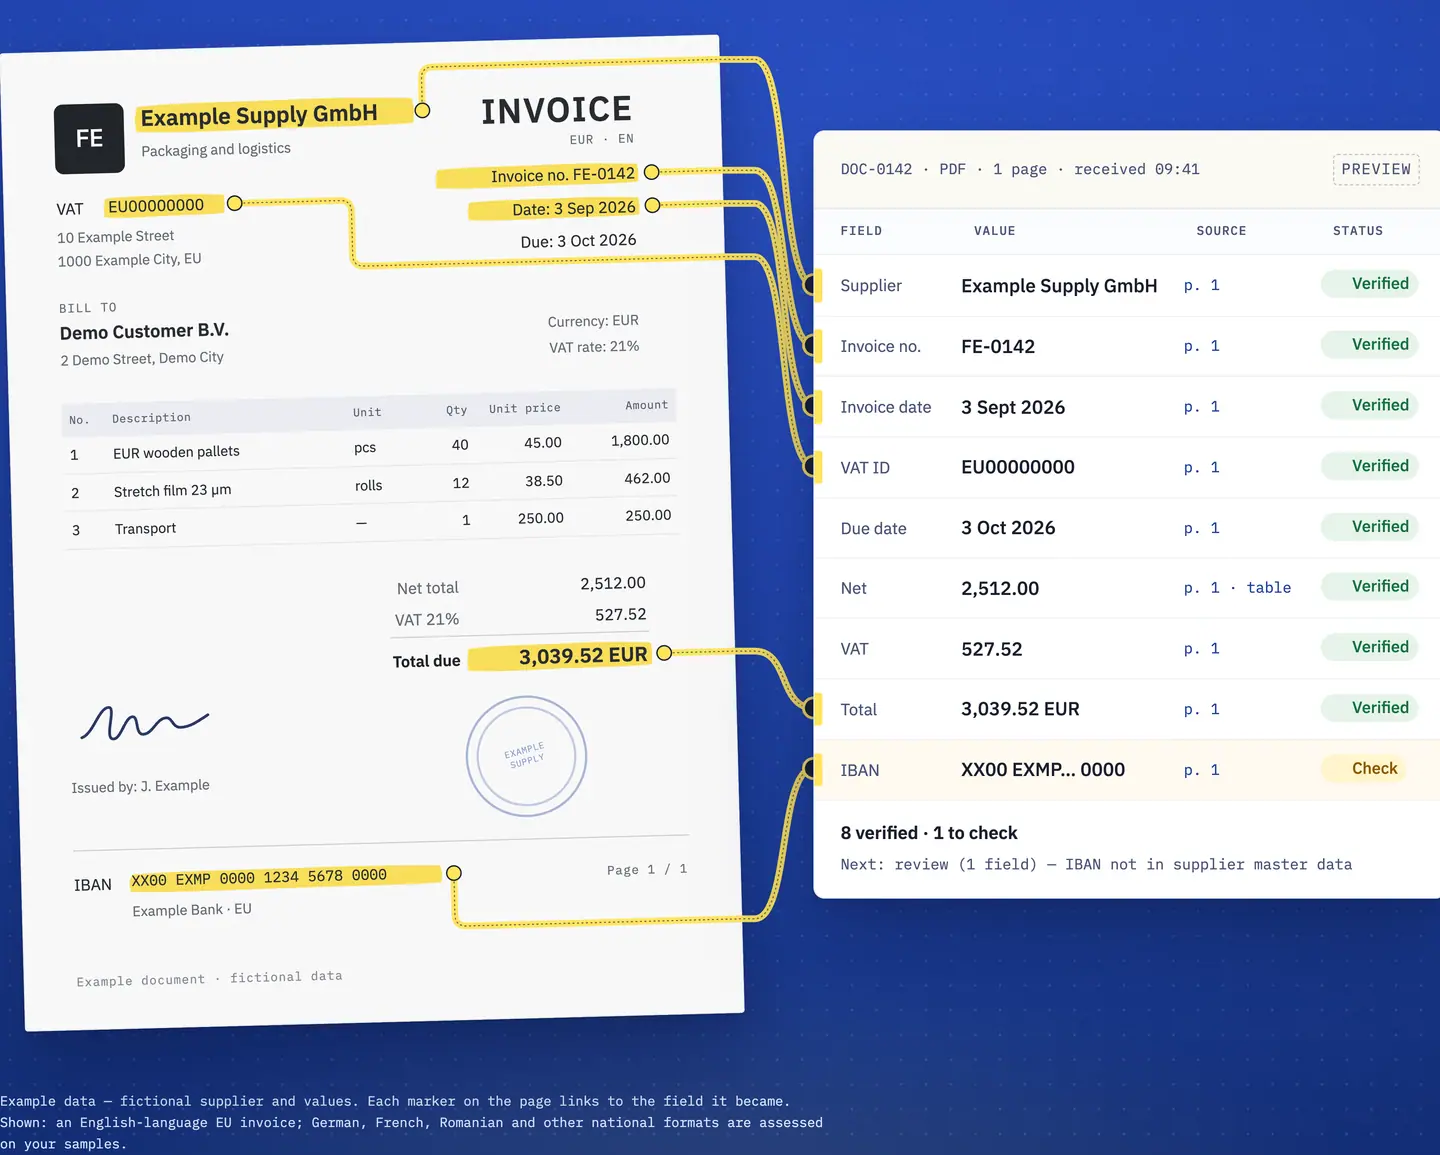
Task: Select the extracted Total 3,039.52 EUR
Action: pyautogui.click(x=1020, y=709)
